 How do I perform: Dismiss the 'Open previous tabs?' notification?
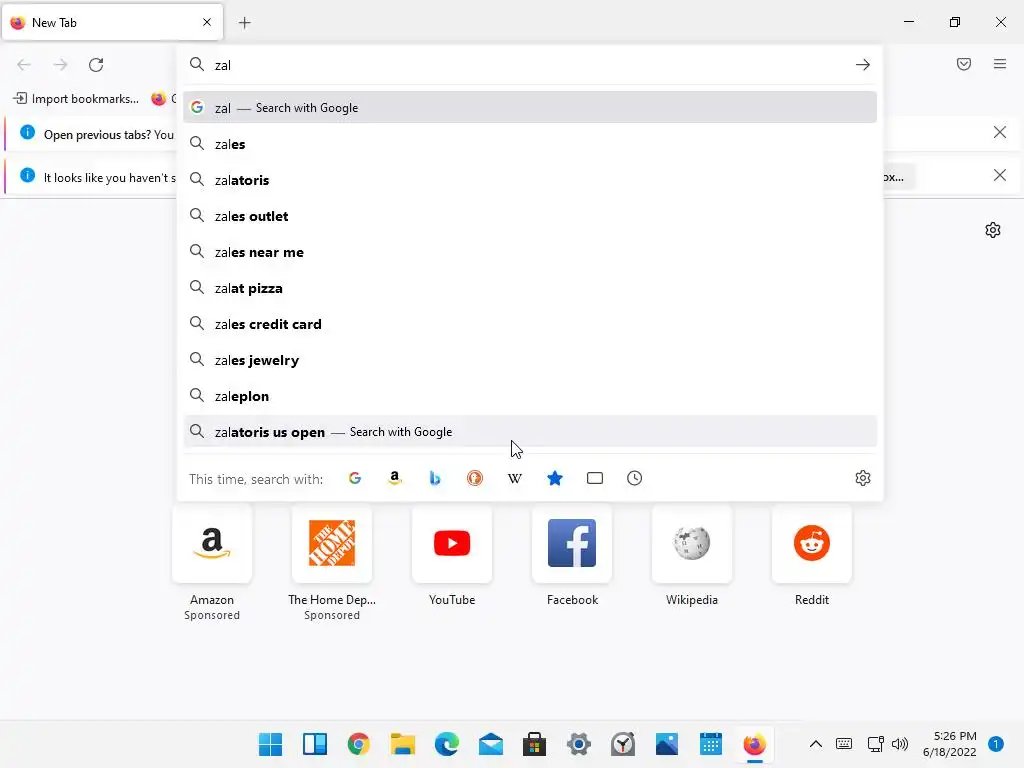coord(999,133)
